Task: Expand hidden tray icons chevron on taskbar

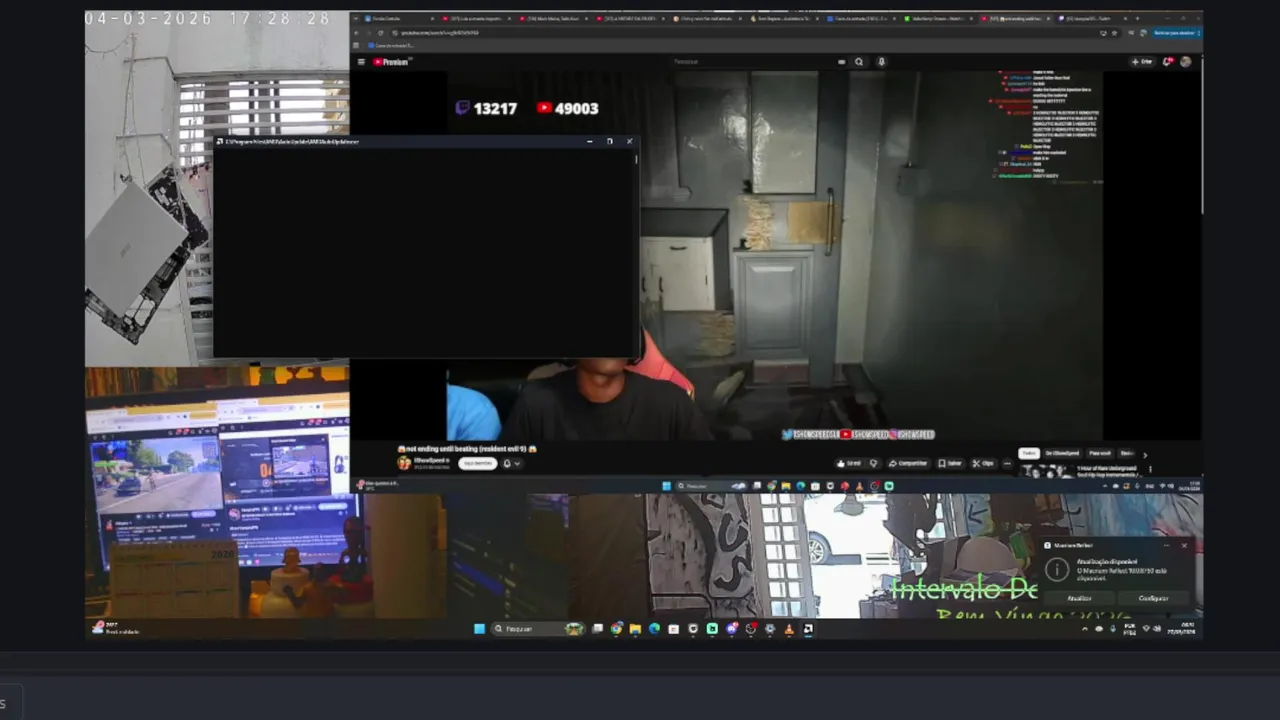Action: pyautogui.click(x=1085, y=628)
